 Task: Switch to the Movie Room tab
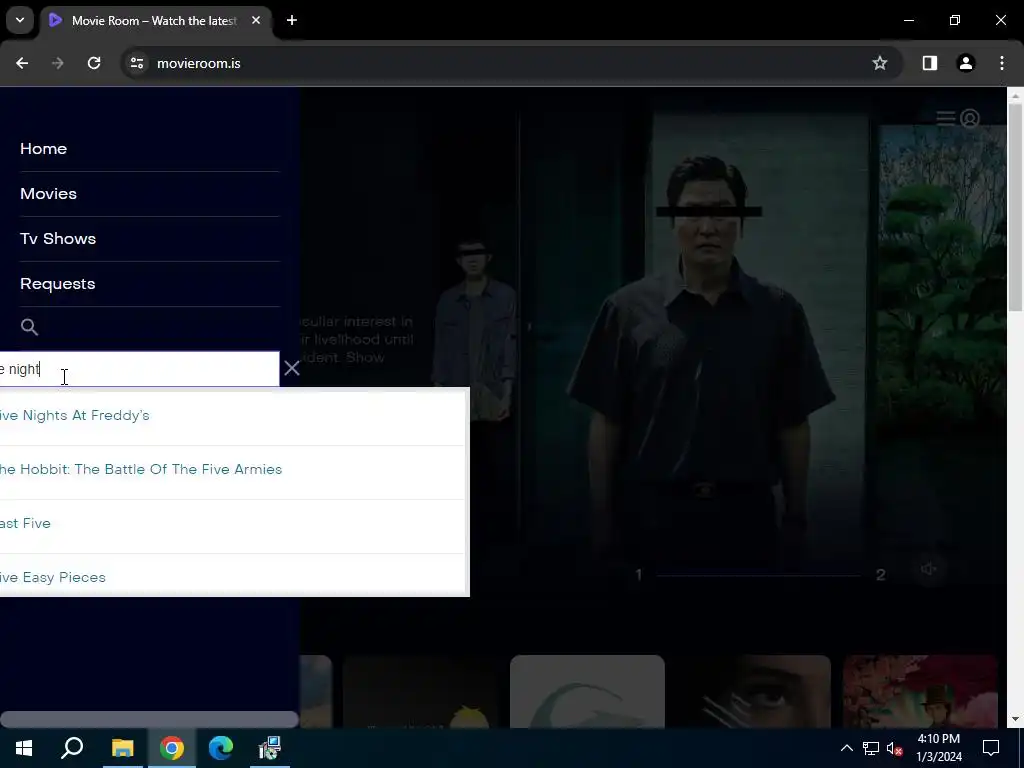155,21
